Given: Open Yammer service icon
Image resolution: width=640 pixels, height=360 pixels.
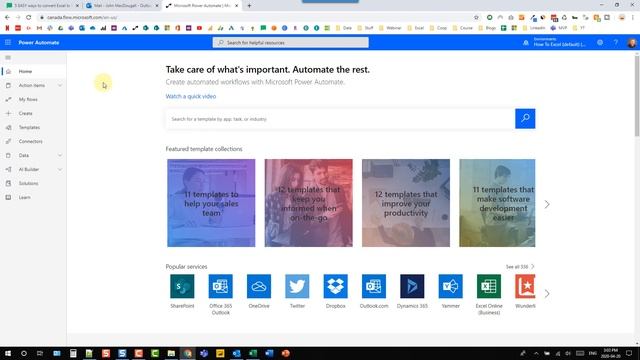Looking at the screenshot, I should tap(450, 286).
